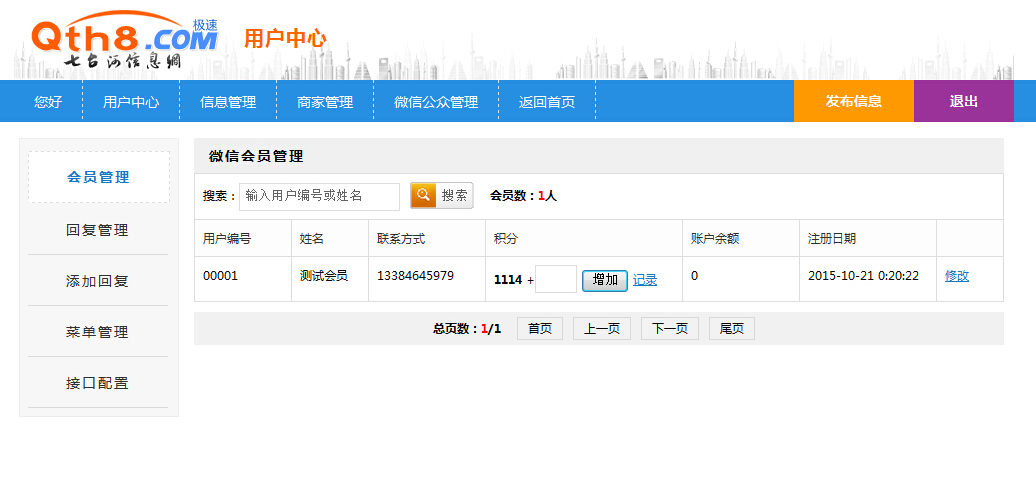
Task: Choose 添加回复 in the sidebar
Action: point(98,281)
